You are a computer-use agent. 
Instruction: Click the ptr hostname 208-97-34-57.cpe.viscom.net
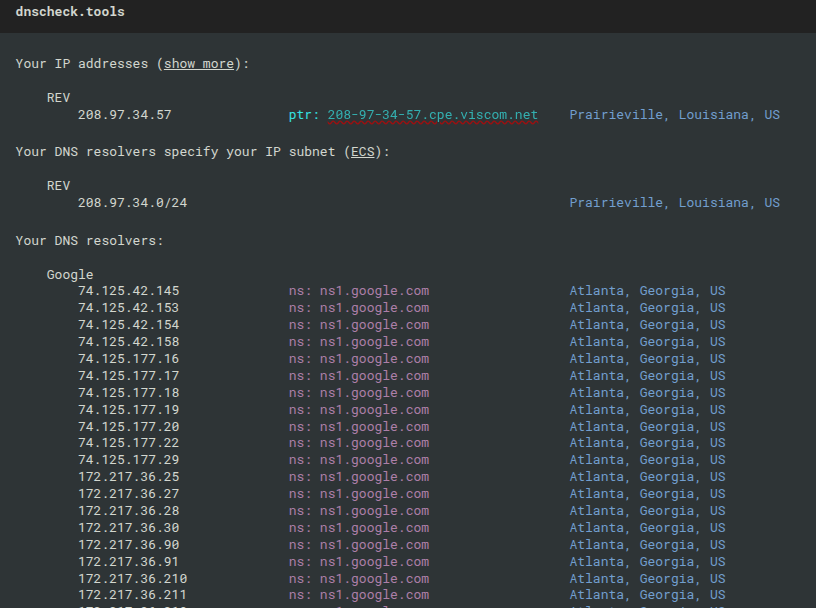(x=432, y=115)
